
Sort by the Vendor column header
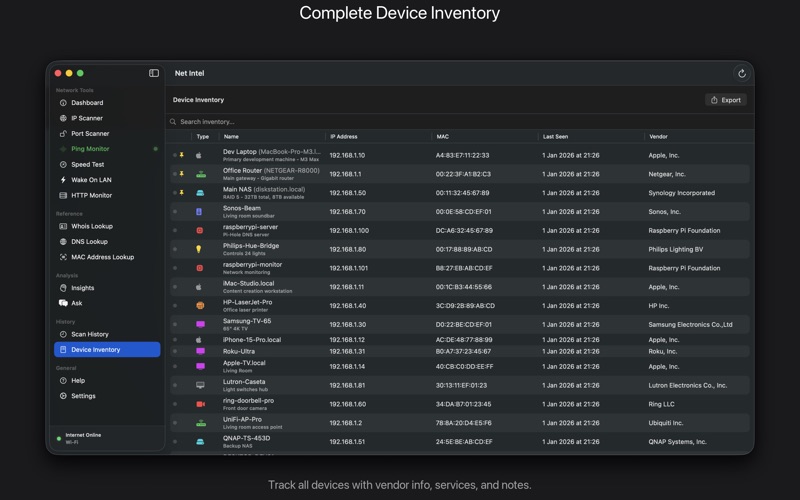(x=658, y=136)
